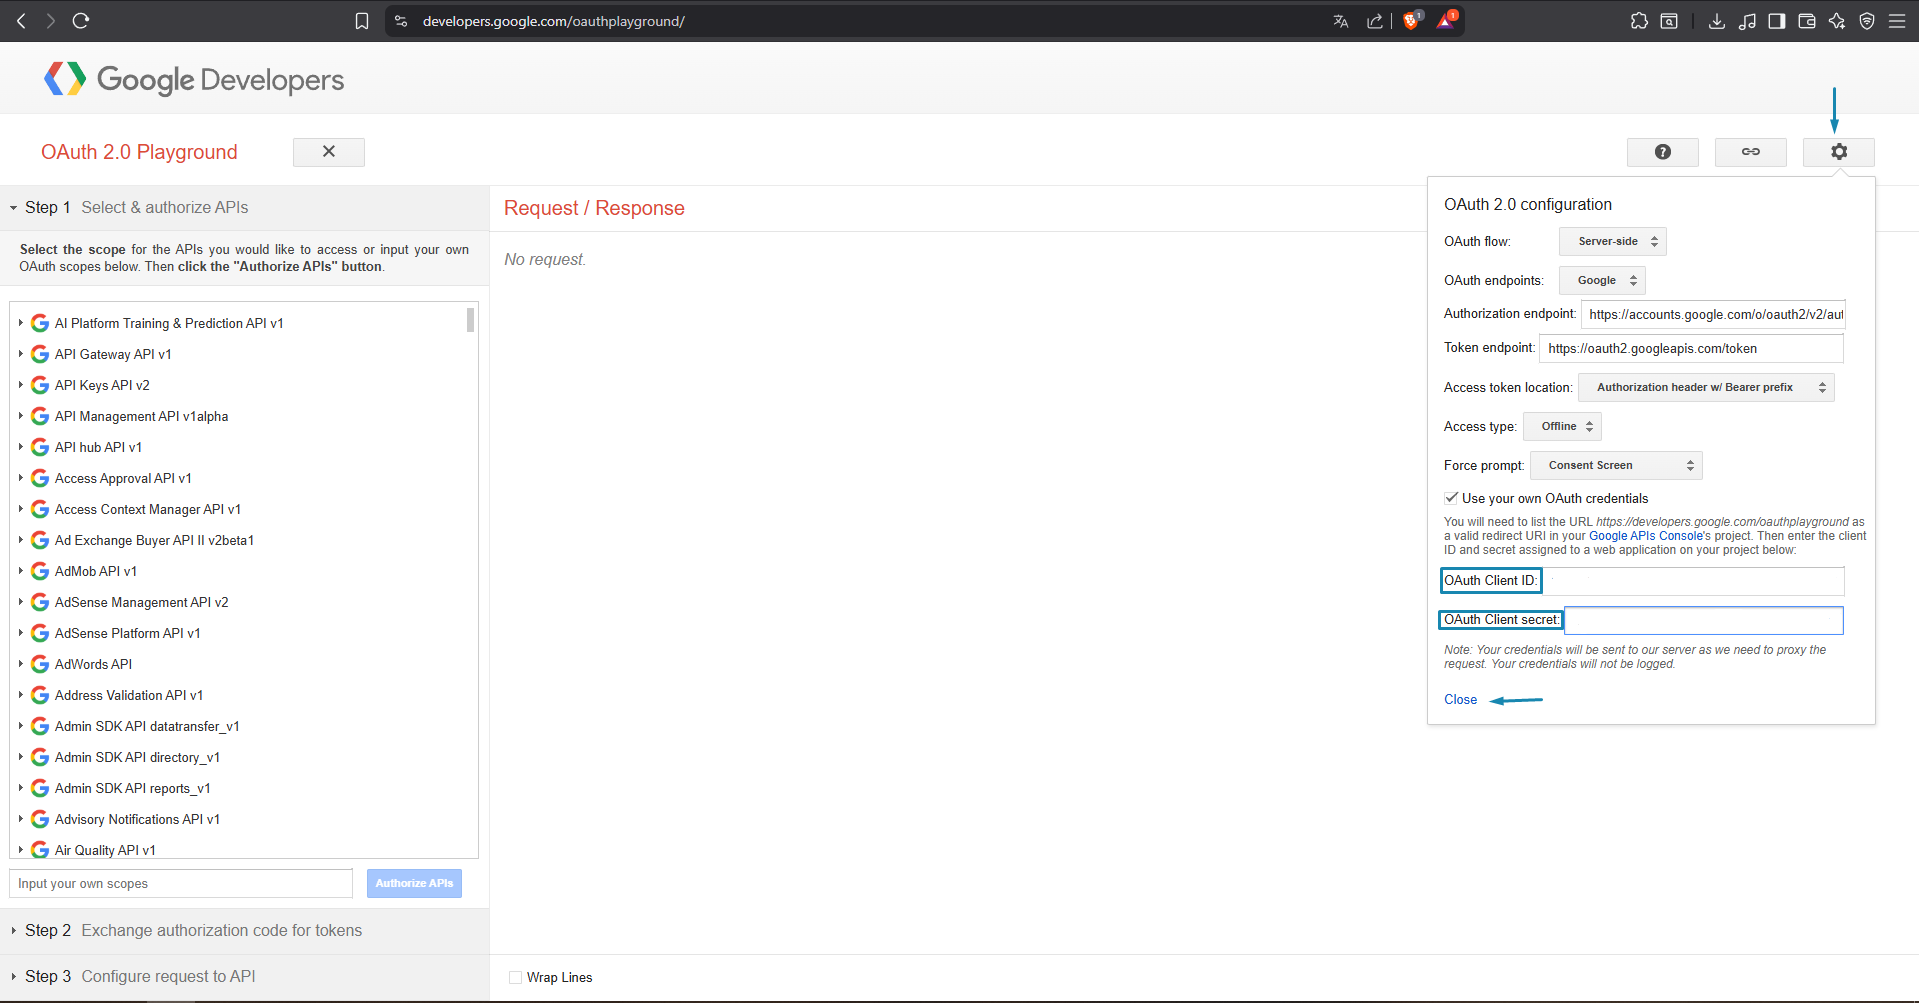Click the Brave shield icon
1919x1003 pixels.
click(x=1410, y=21)
